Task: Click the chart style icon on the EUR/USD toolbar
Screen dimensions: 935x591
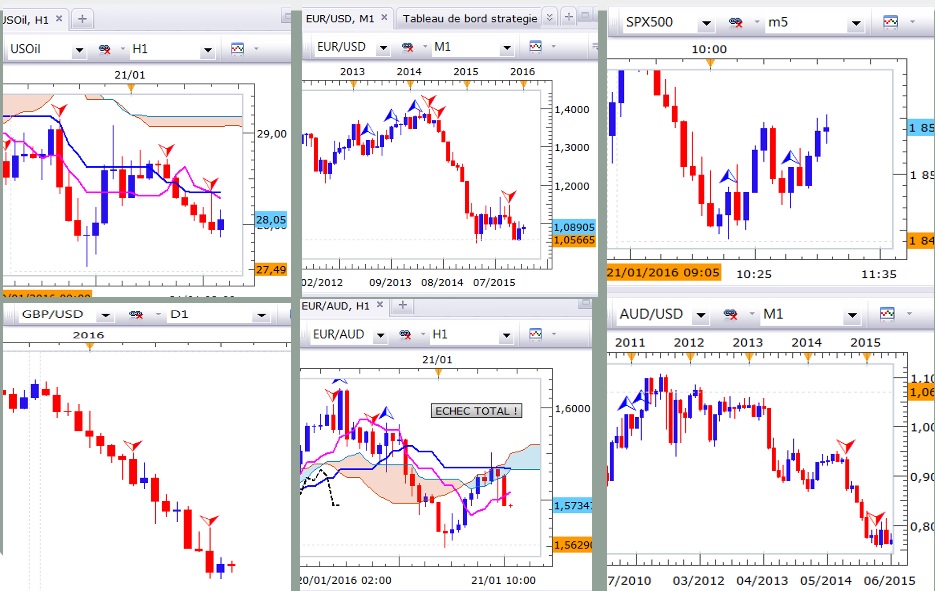Action: (x=535, y=46)
